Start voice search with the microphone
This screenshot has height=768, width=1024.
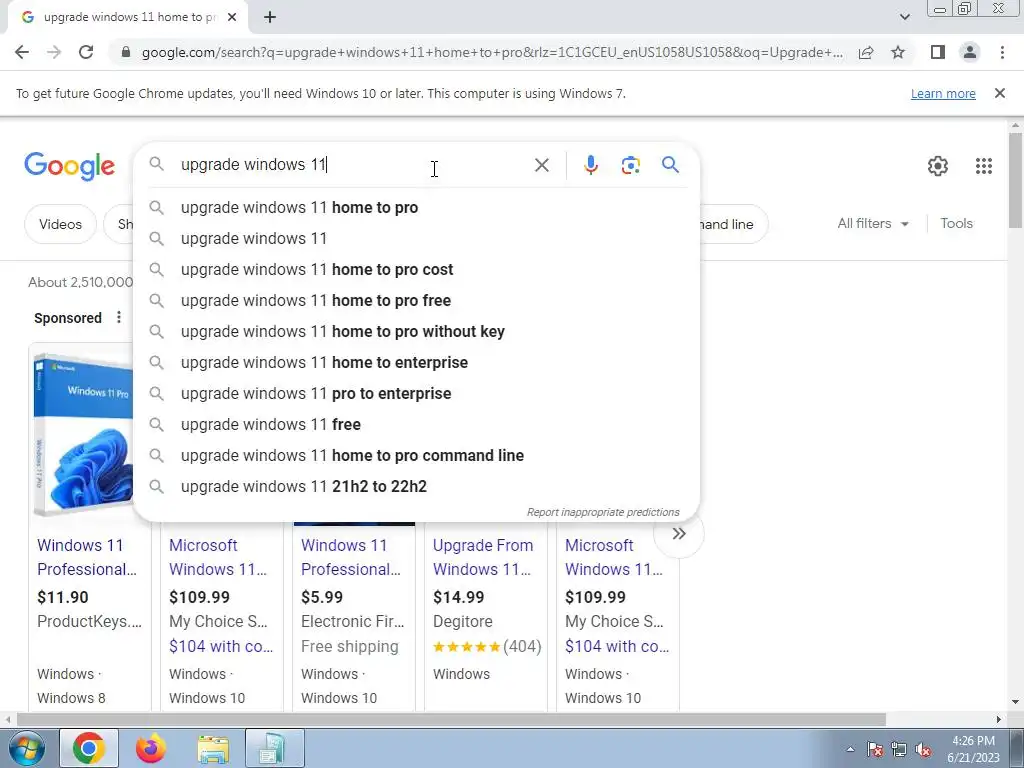coord(591,165)
